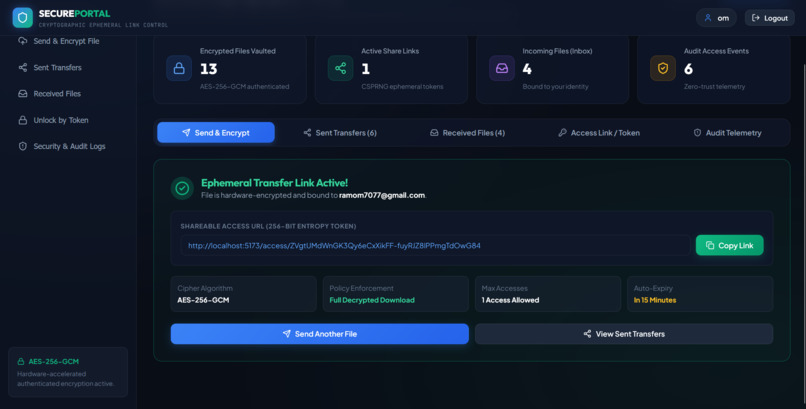806x409 pixels.
Task: Click the cloud upload icon for Send & Encrypt File
Action: pyautogui.click(x=23, y=41)
